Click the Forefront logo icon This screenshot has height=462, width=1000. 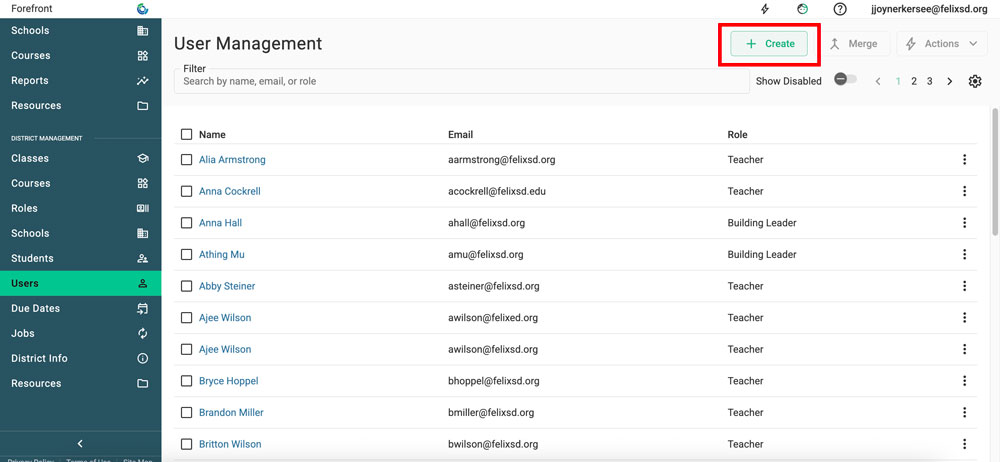pyautogui.click(x=142, y=9)
